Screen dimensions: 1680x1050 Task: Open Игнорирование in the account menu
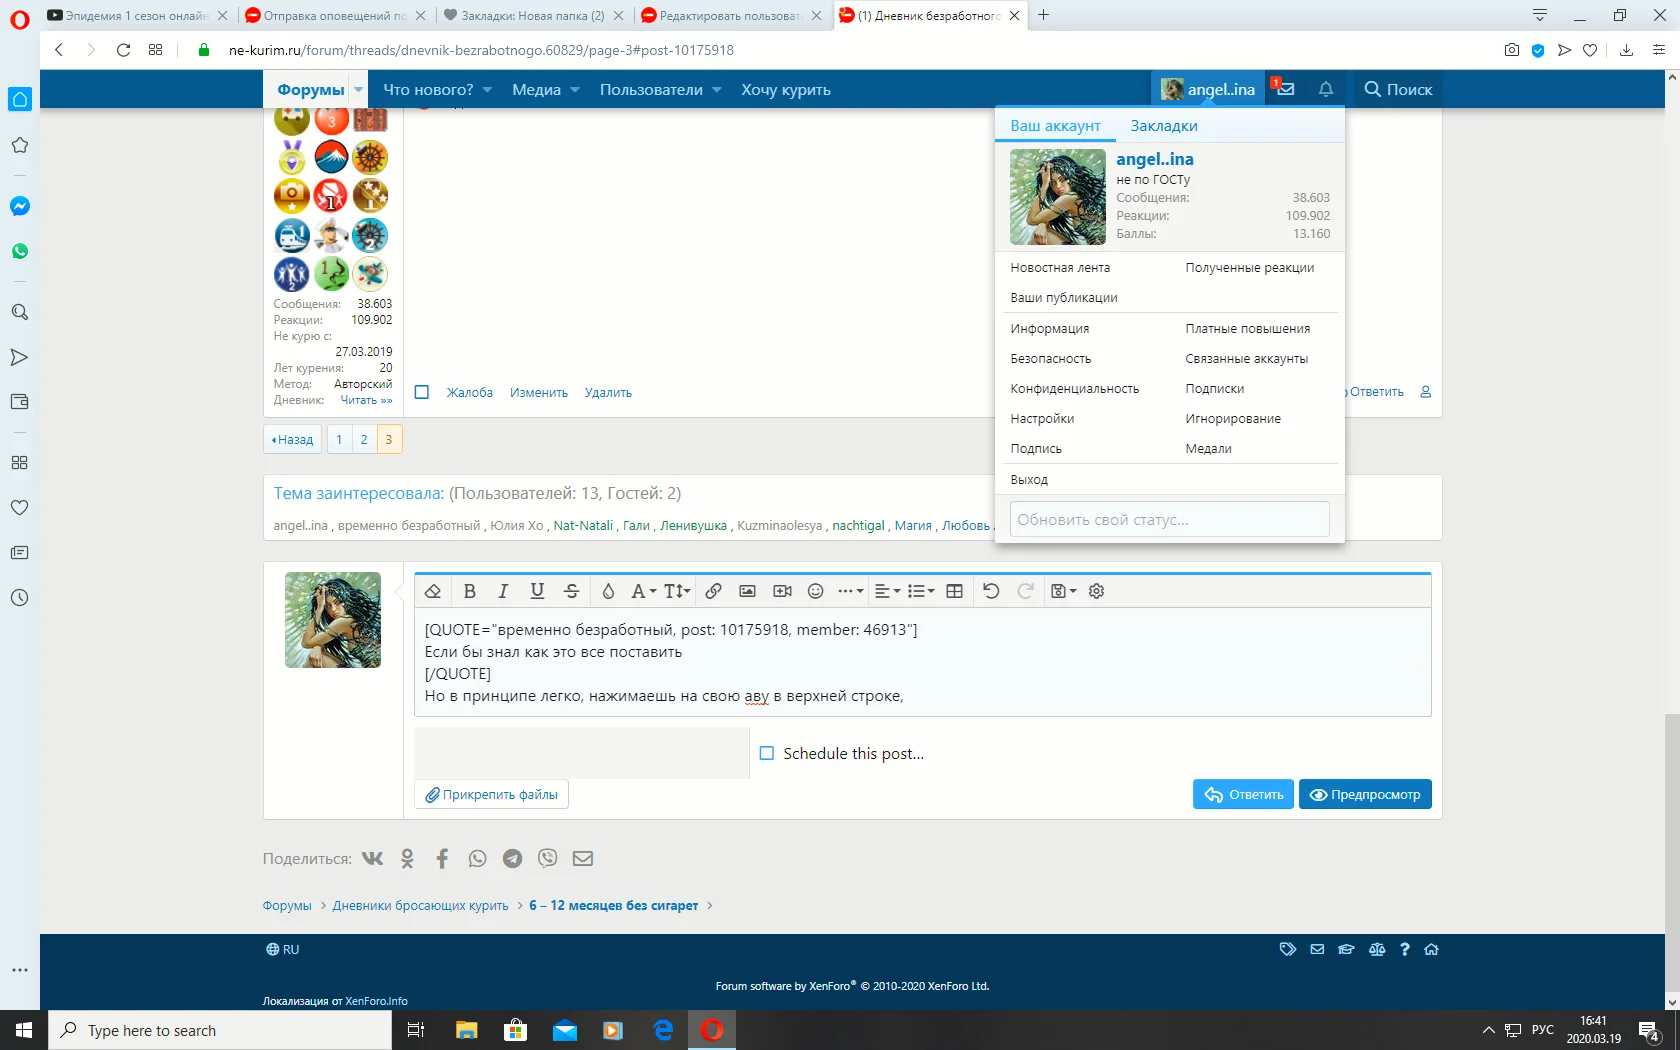point(1233,419)
